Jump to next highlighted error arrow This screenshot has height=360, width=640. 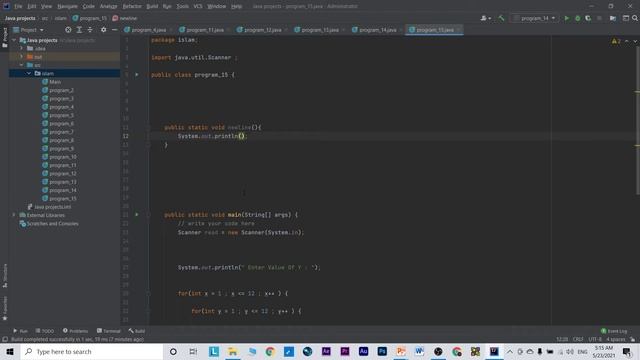tap(635, 41)
